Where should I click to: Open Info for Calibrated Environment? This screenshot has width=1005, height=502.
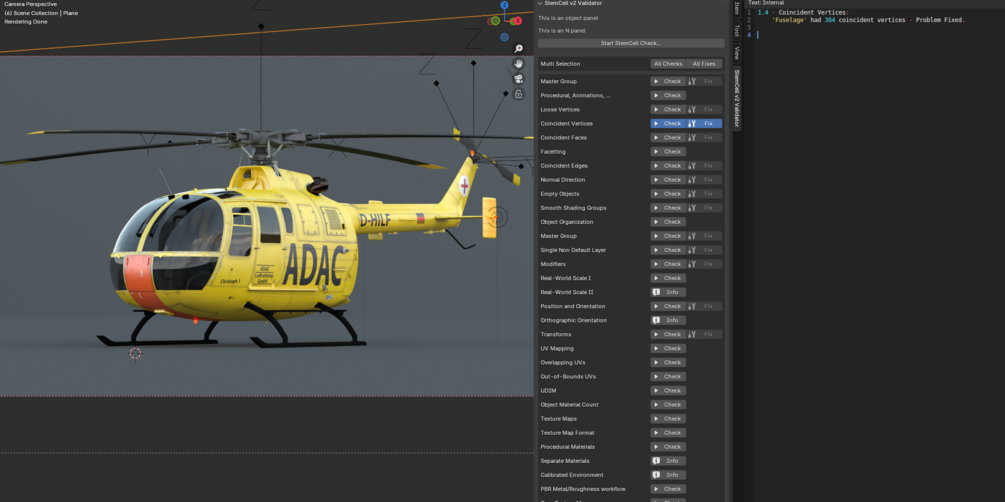668,475
